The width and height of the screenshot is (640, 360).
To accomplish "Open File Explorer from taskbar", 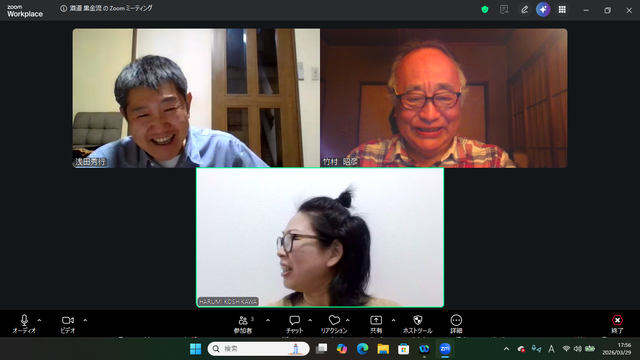I will pyautogui.click(x=383, y=349).
